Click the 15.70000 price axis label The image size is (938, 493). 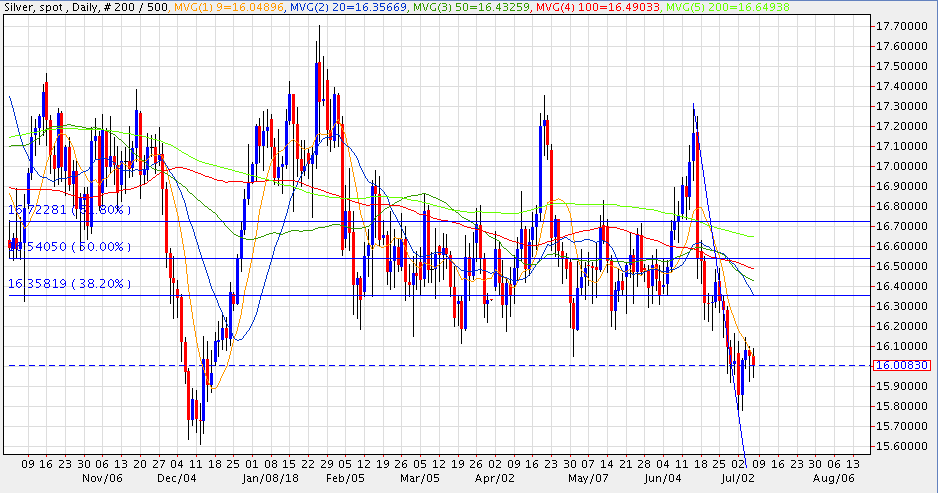tap(903, 426)
